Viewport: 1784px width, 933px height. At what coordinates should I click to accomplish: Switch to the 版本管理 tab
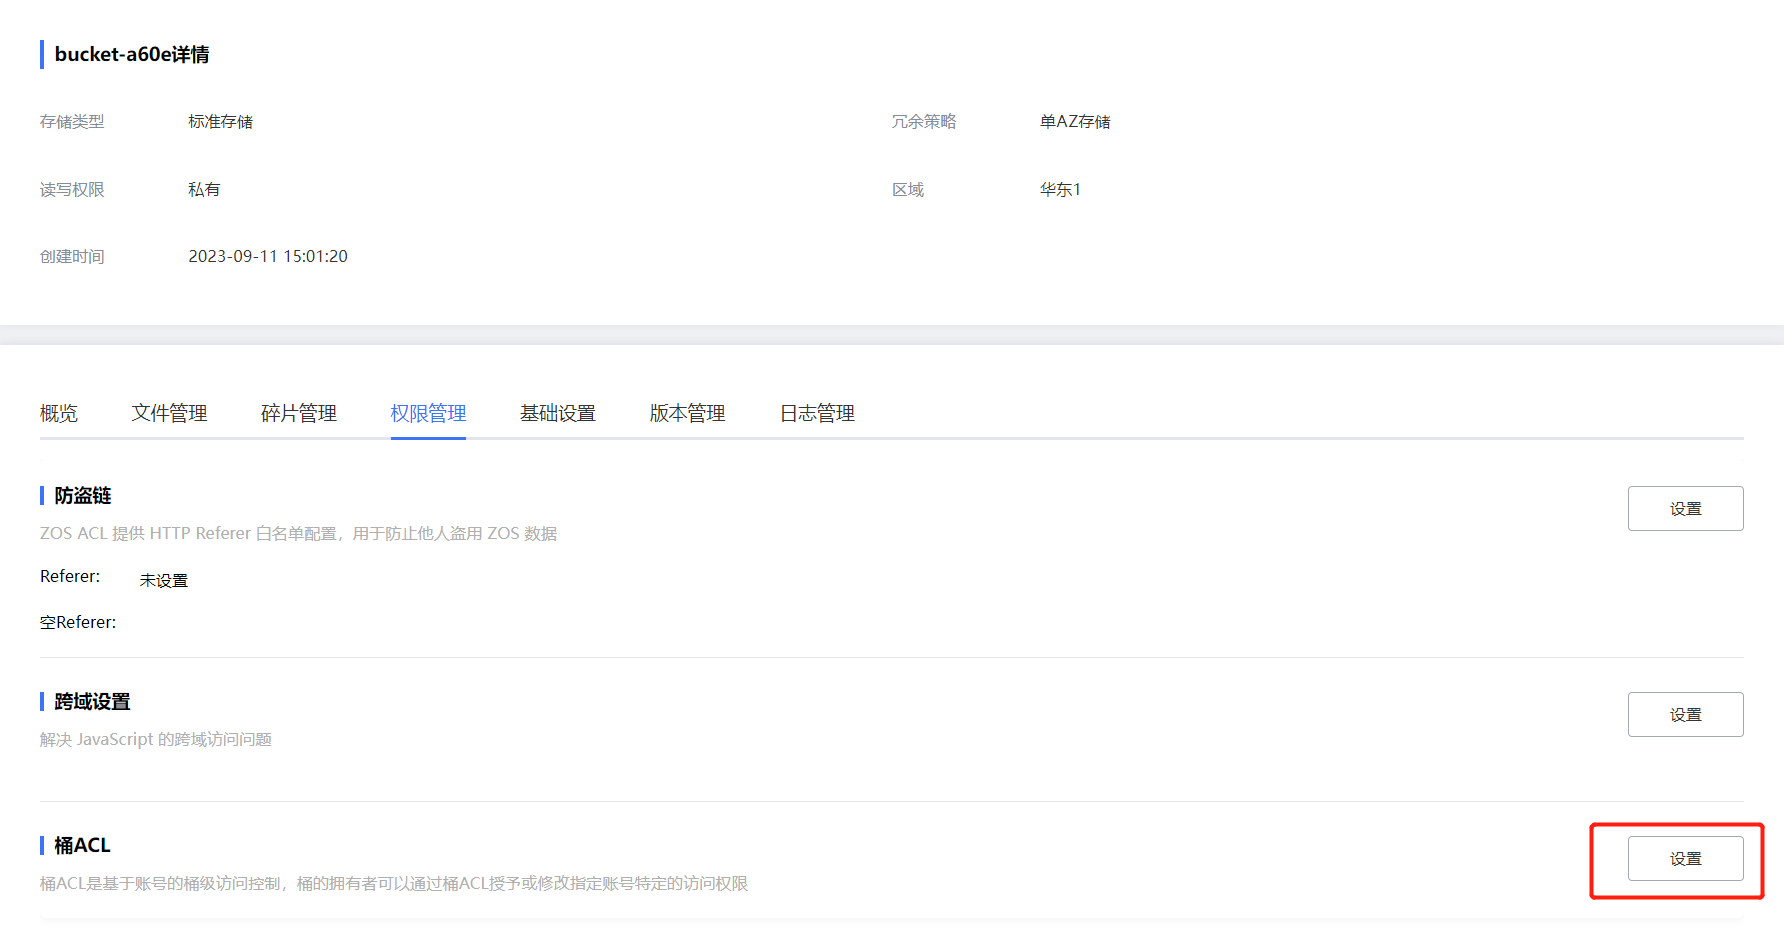click(687, 413)
